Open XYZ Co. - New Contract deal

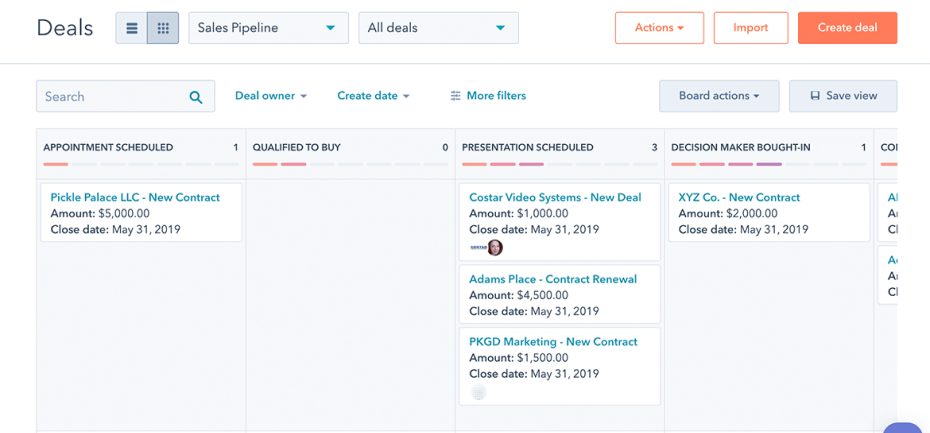(739, 197)
